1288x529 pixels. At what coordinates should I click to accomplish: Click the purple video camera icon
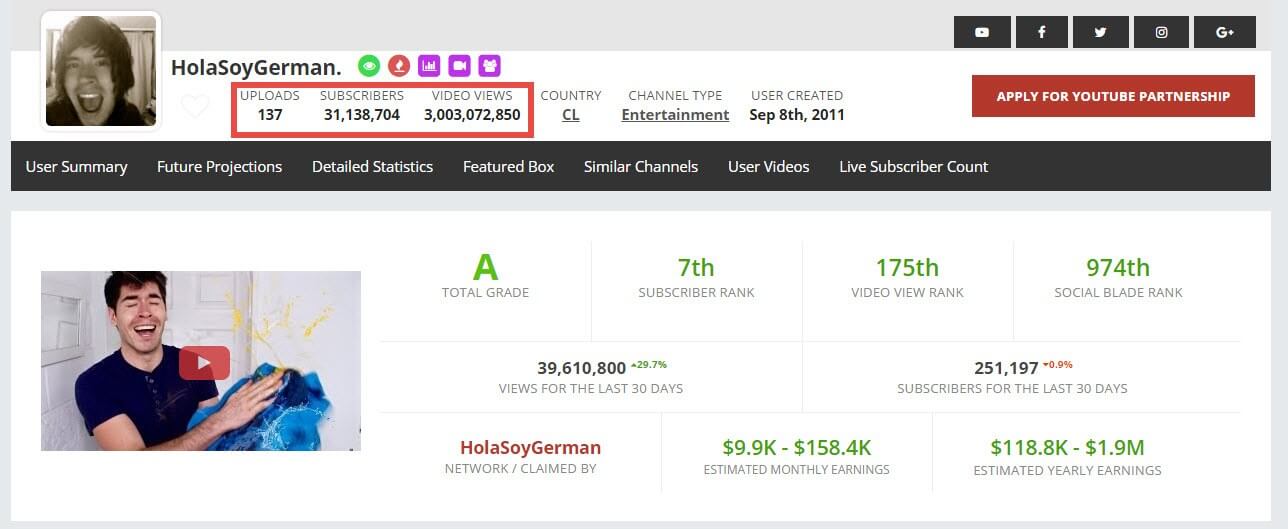tap(459, 66)
